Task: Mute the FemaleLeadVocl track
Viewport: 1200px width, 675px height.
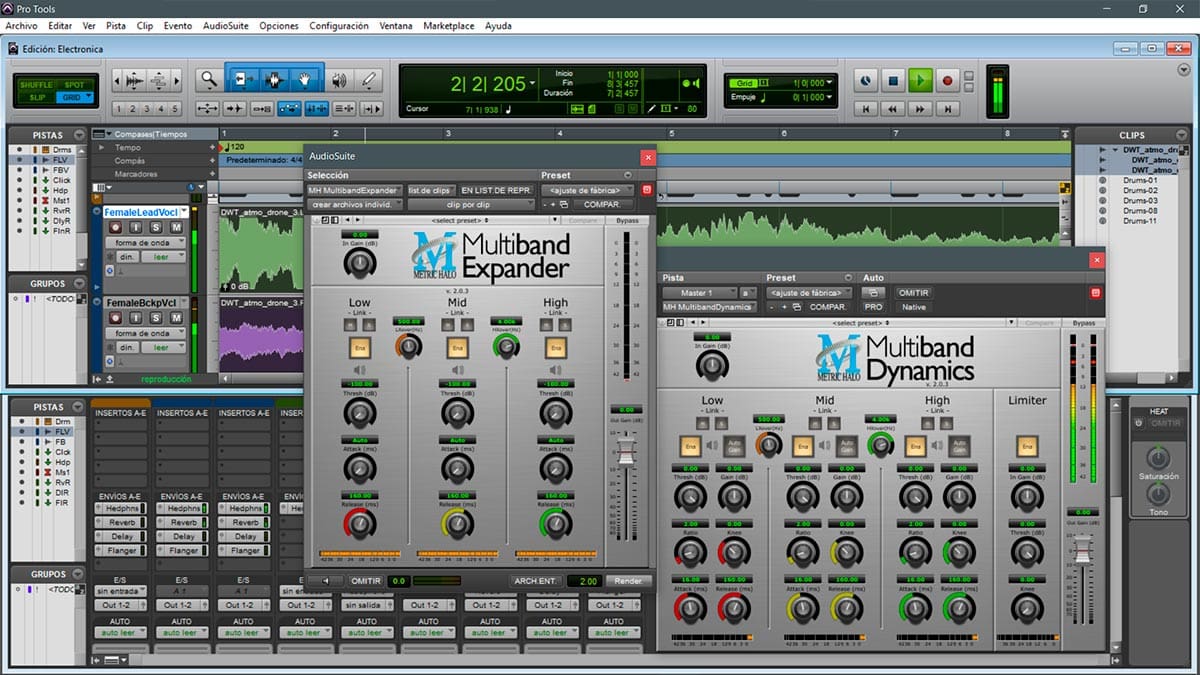Action: (176, 228)
